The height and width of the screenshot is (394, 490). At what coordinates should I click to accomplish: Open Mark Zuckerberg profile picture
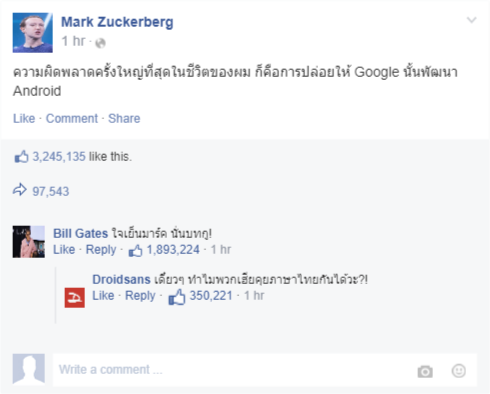point(33,33)
